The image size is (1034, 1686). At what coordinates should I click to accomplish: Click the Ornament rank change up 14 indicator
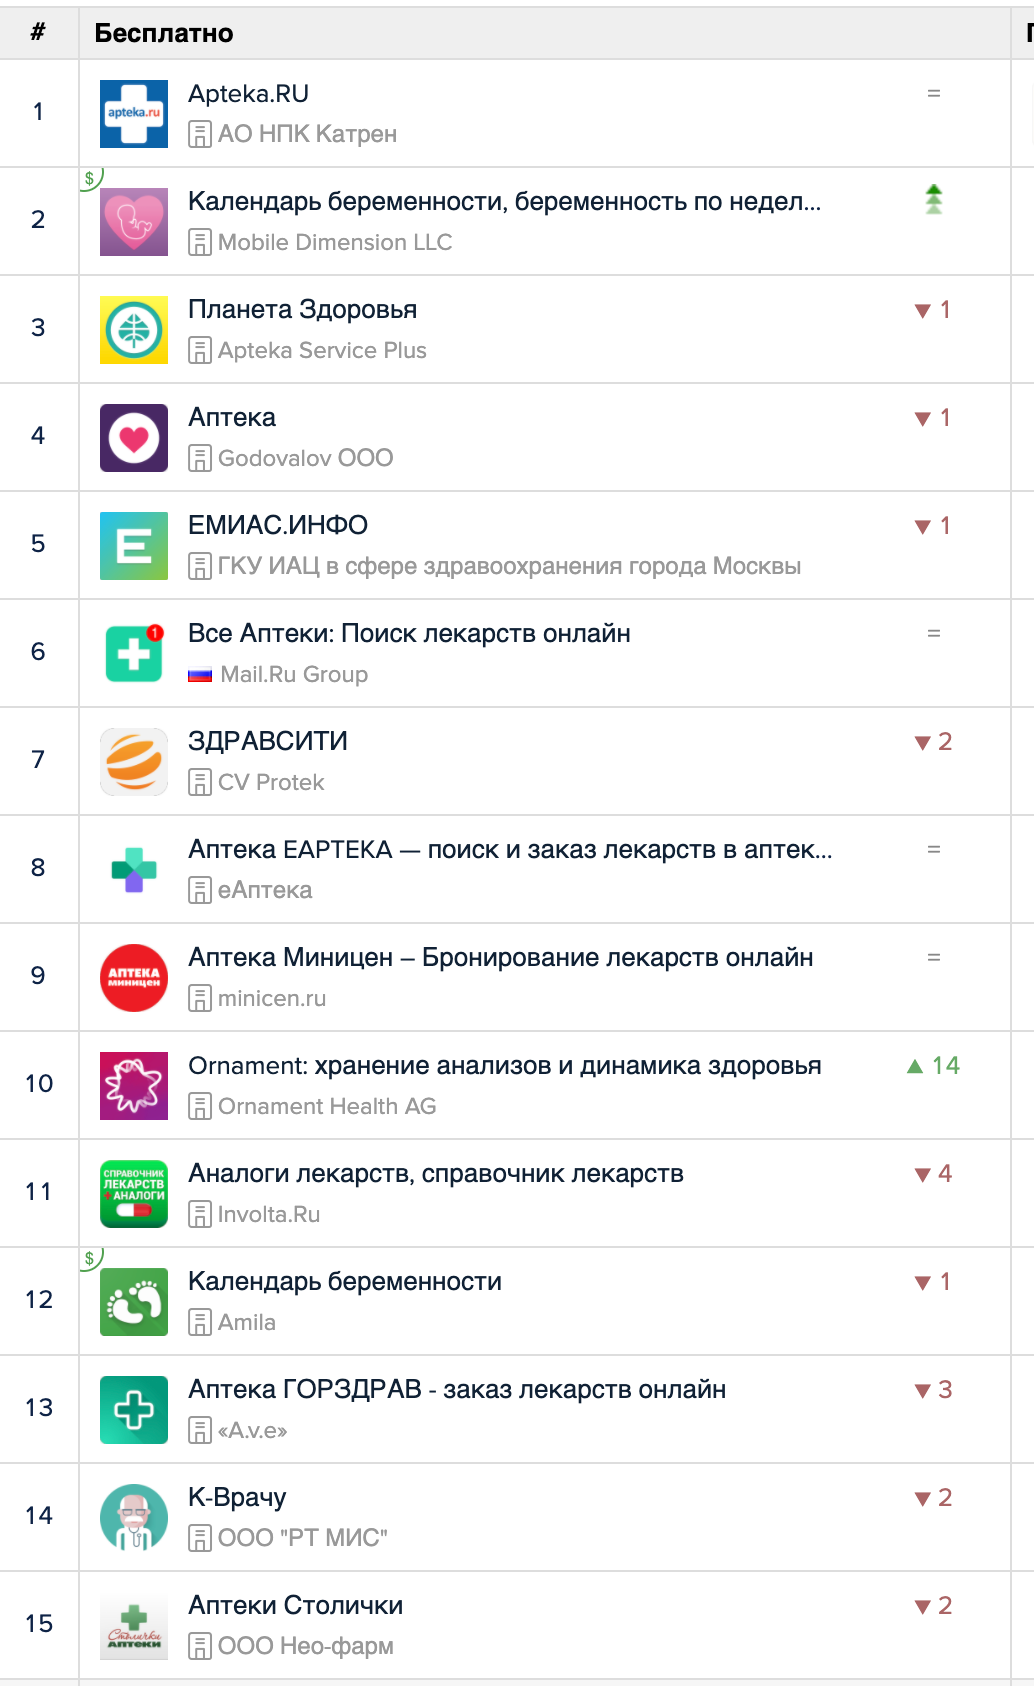(933, 1066)
